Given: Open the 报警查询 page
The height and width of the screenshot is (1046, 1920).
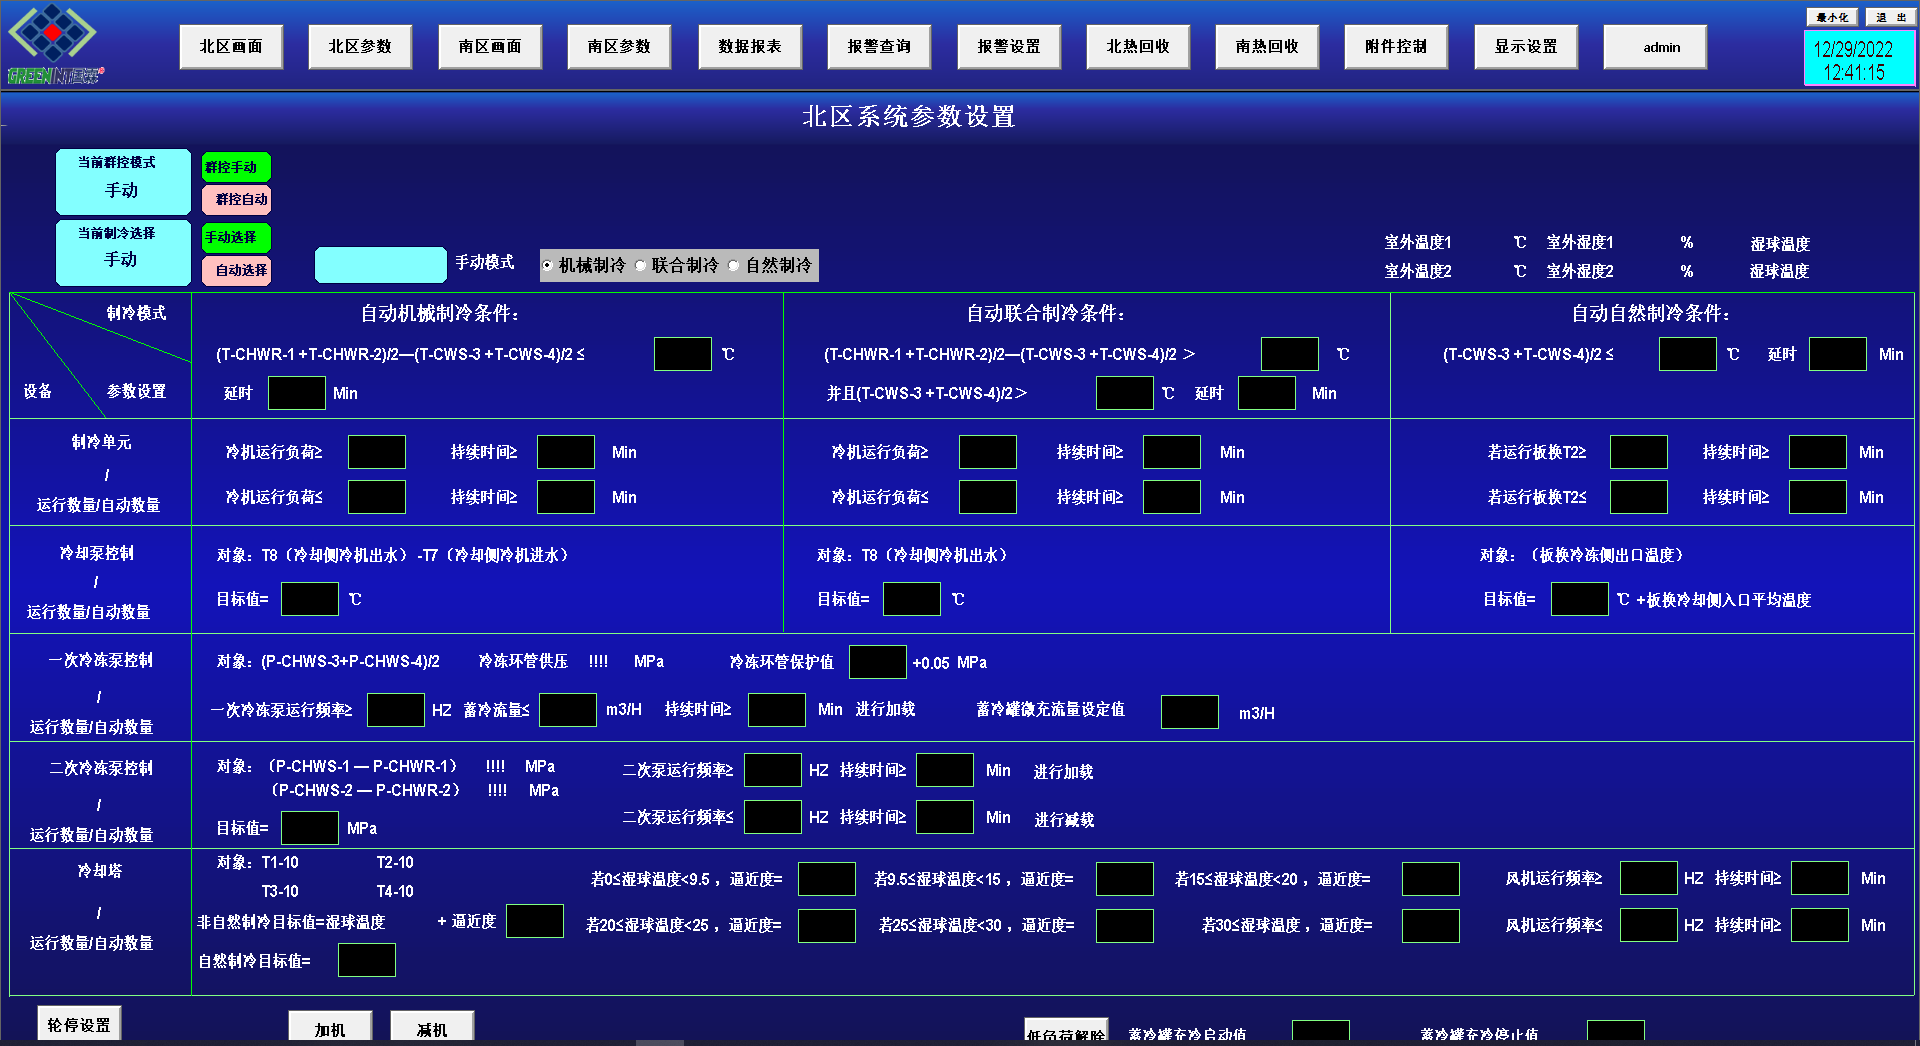Looking at the screenshot, I should point(879,47).
